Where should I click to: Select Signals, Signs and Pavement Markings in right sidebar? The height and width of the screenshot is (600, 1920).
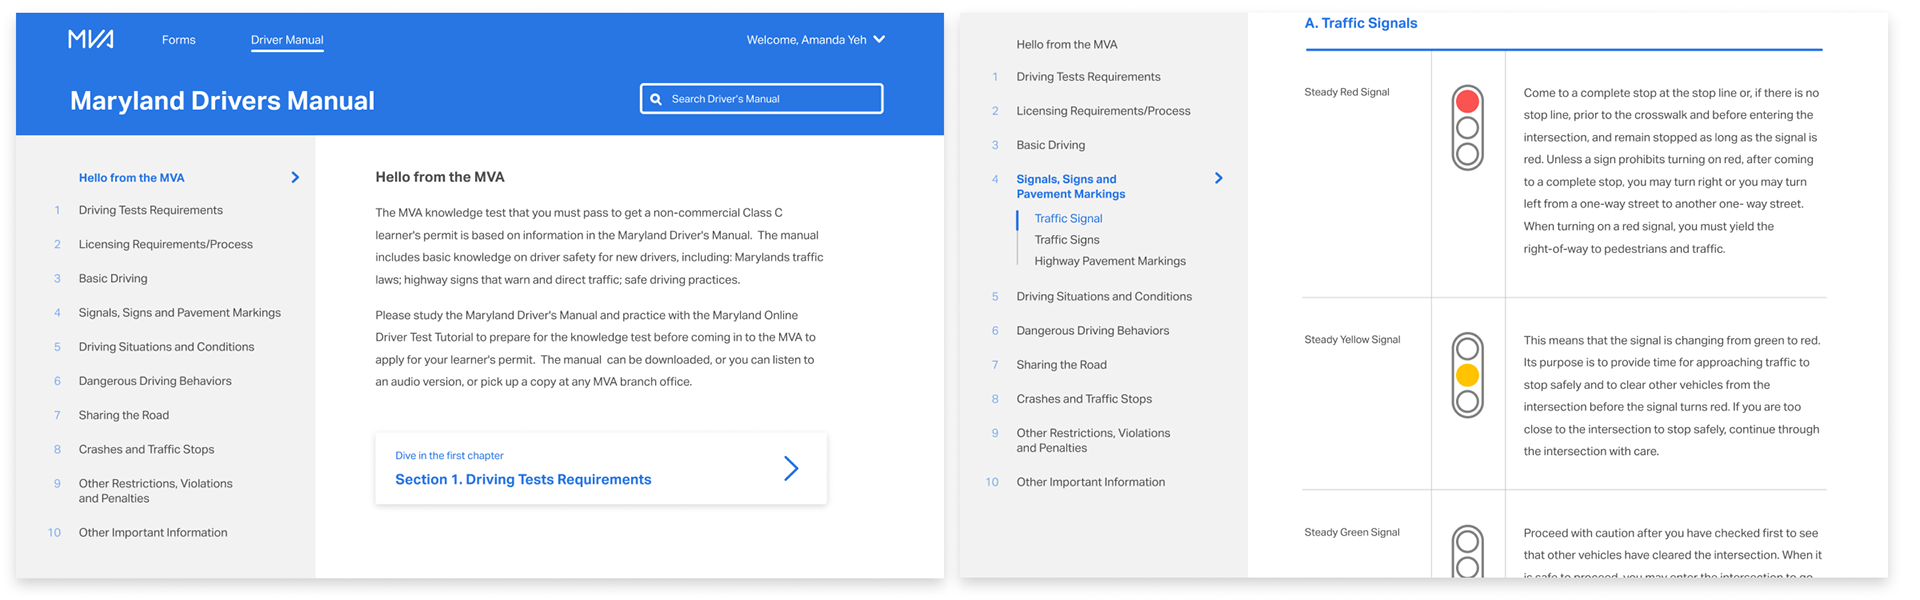1071,187
